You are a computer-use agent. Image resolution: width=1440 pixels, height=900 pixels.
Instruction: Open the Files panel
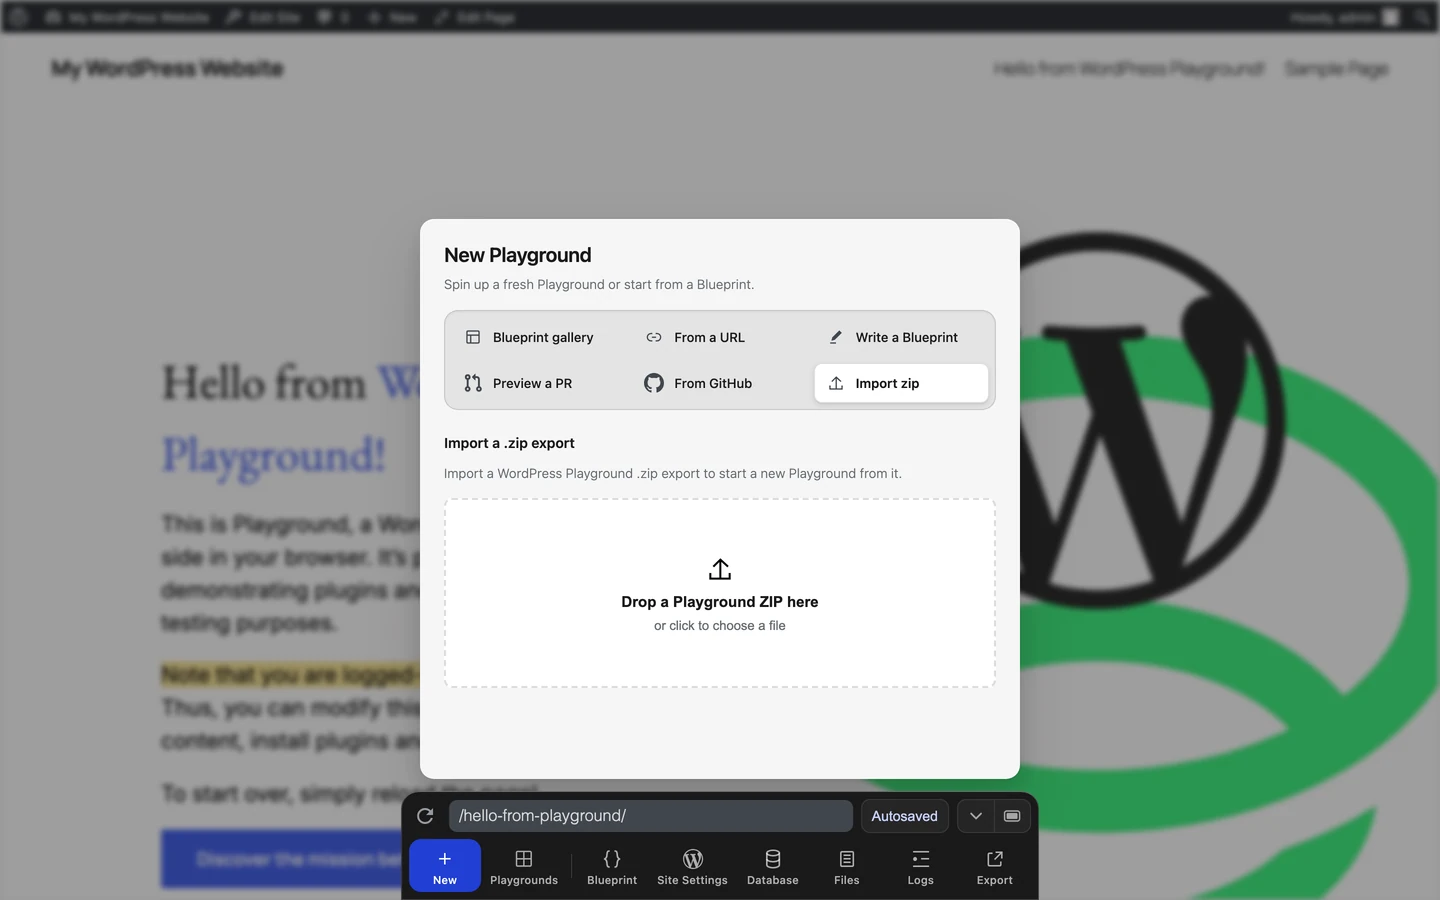click(x=847, y=866)
